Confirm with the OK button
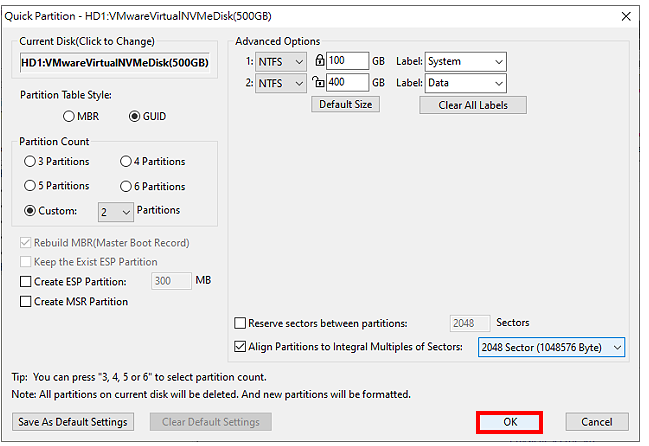This screenshot has width=649, height=446. coord(510,422)
